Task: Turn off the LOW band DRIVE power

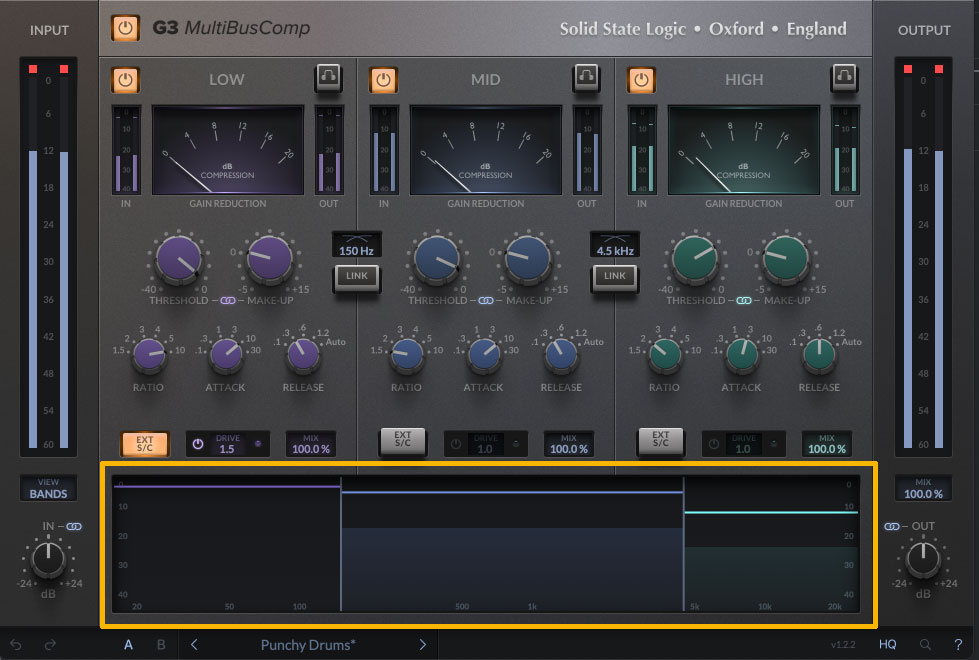Action: coord(198,444)
